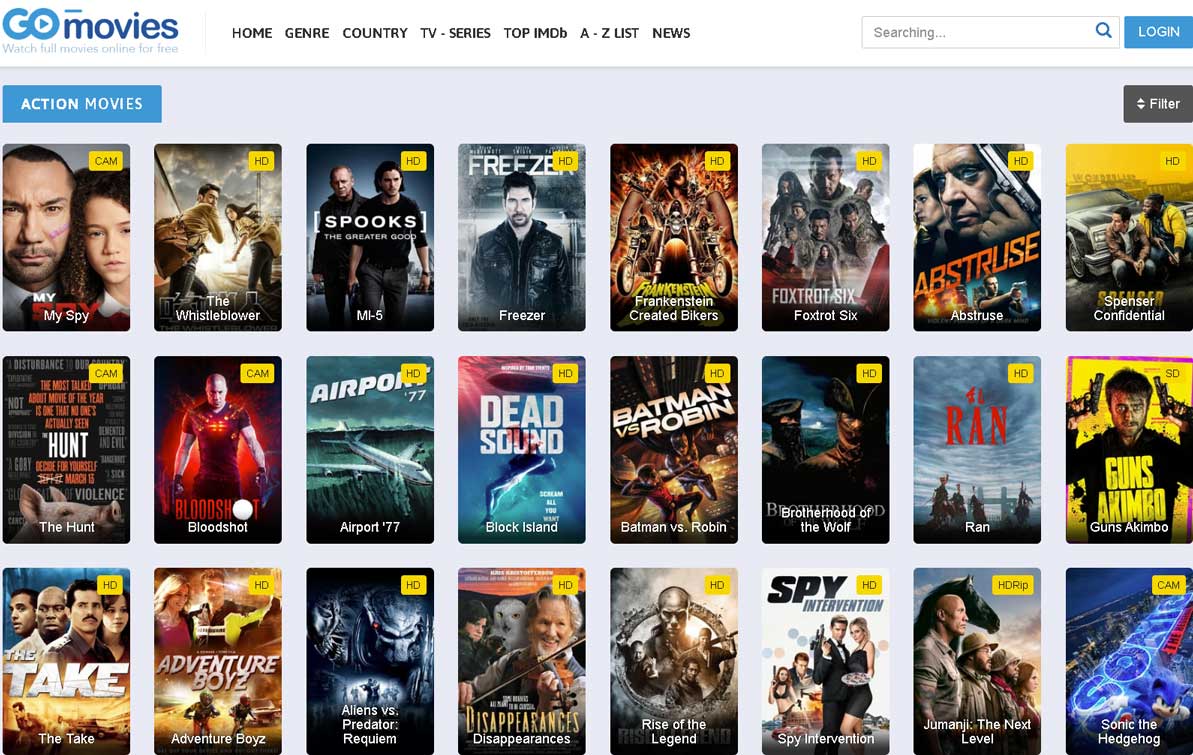The image size is (1193, 755).
Task: Click the HD badge on Airport '77
Action: click(x=413, y=373)
